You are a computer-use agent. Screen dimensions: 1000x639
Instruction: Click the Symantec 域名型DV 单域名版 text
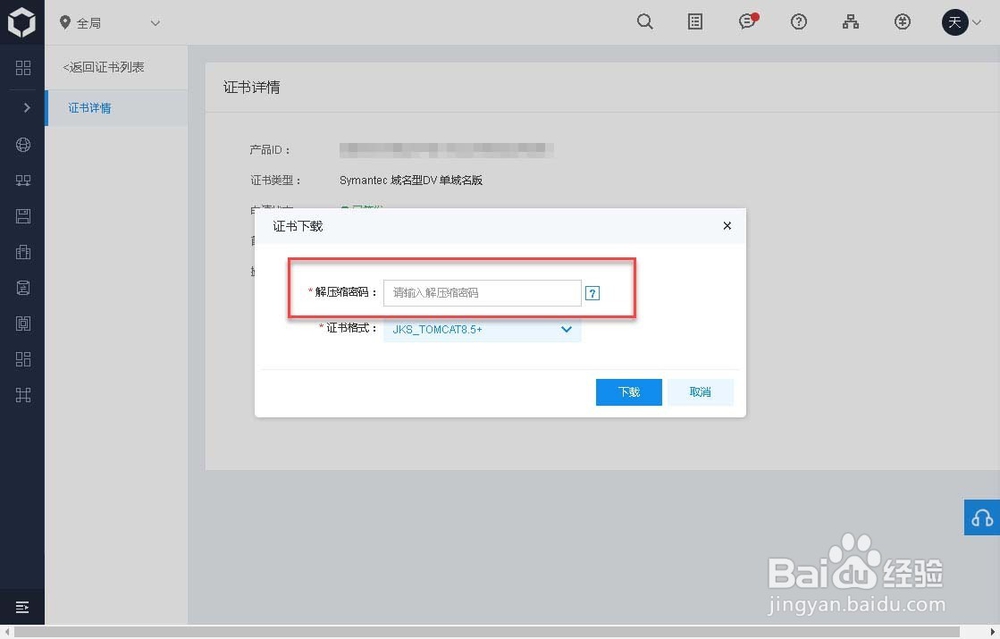(411, 180)
